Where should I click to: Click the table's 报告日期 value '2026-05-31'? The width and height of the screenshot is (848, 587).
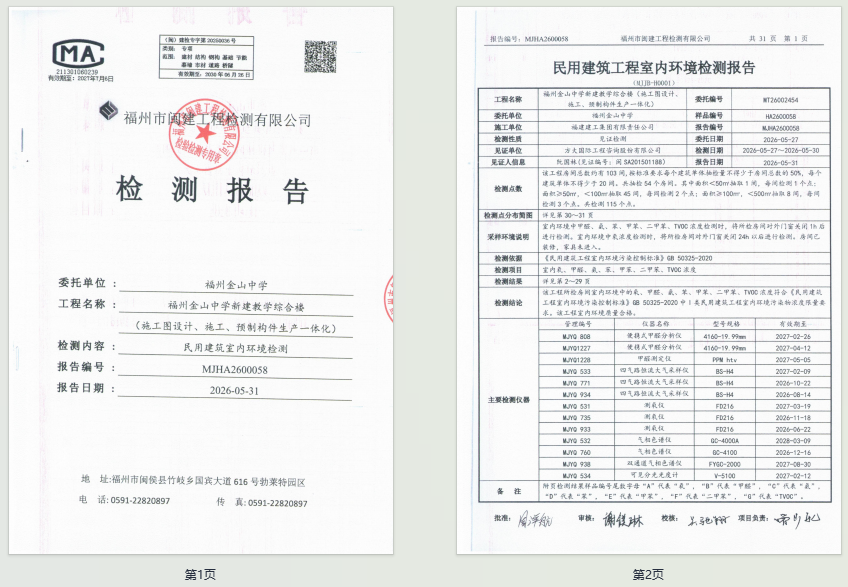(x=780, y=162)
